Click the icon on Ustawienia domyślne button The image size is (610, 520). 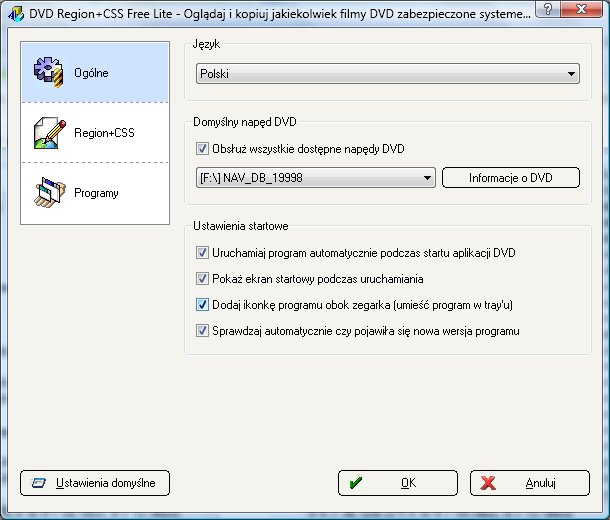[39, 483]
